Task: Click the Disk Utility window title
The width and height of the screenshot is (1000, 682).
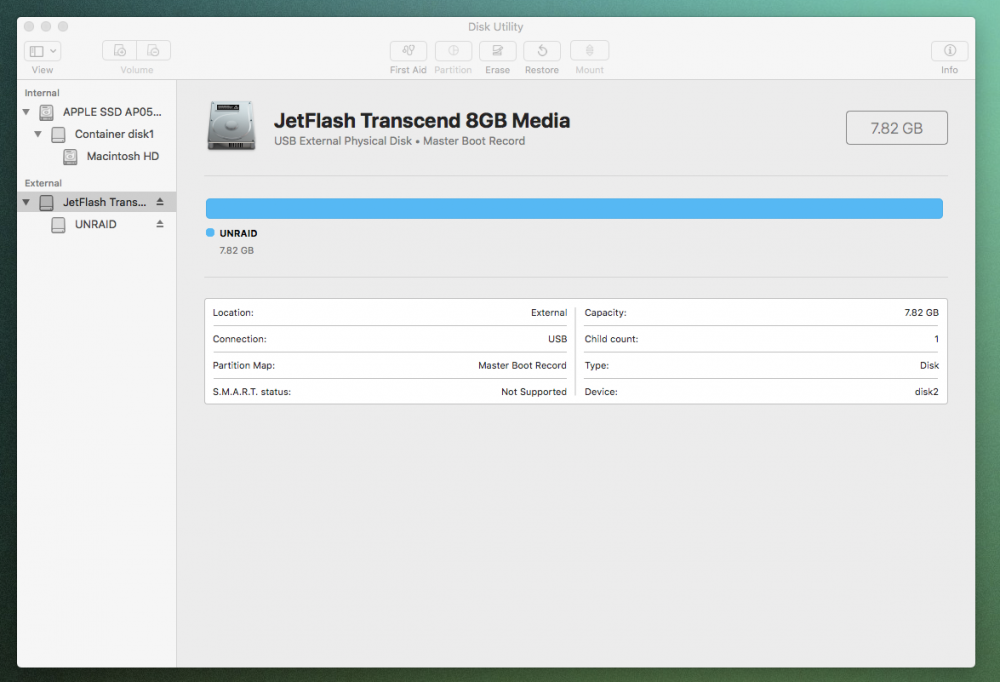Action: (x=496, y=27)
